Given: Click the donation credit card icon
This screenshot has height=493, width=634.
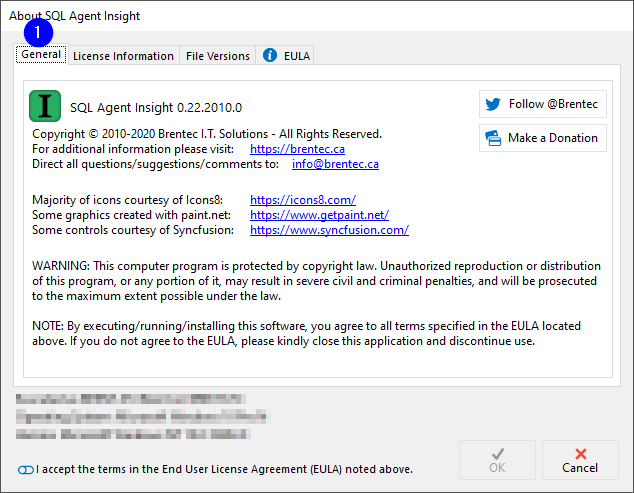Looking at the screenshot, I should click(493, 138).
